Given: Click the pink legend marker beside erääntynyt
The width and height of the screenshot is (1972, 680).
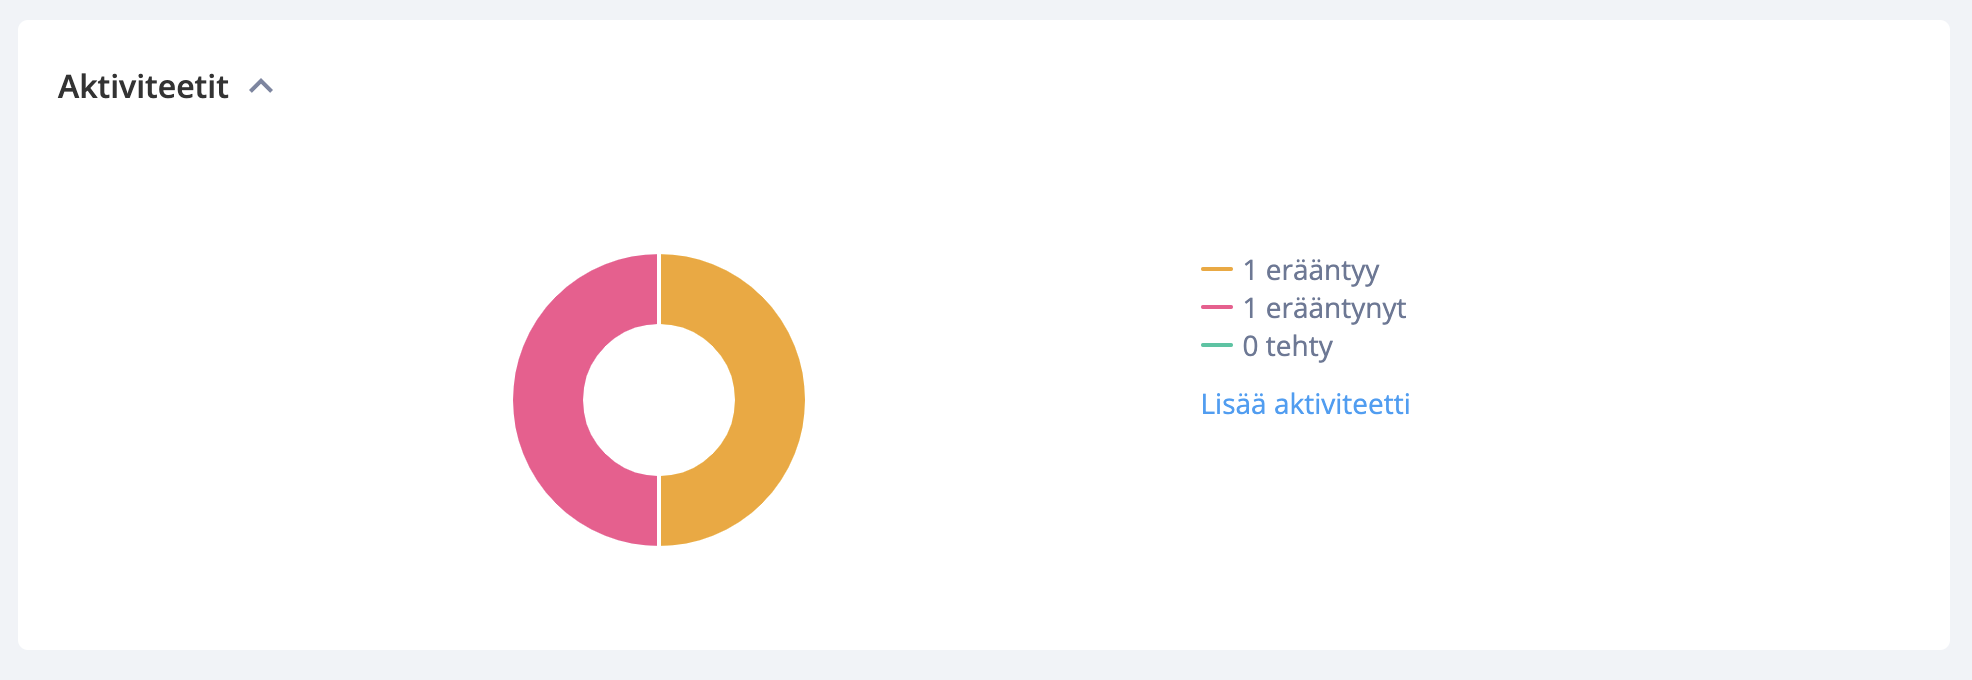Looking at the screenshot, I should pyautogui.click(x=1216, y=307).
